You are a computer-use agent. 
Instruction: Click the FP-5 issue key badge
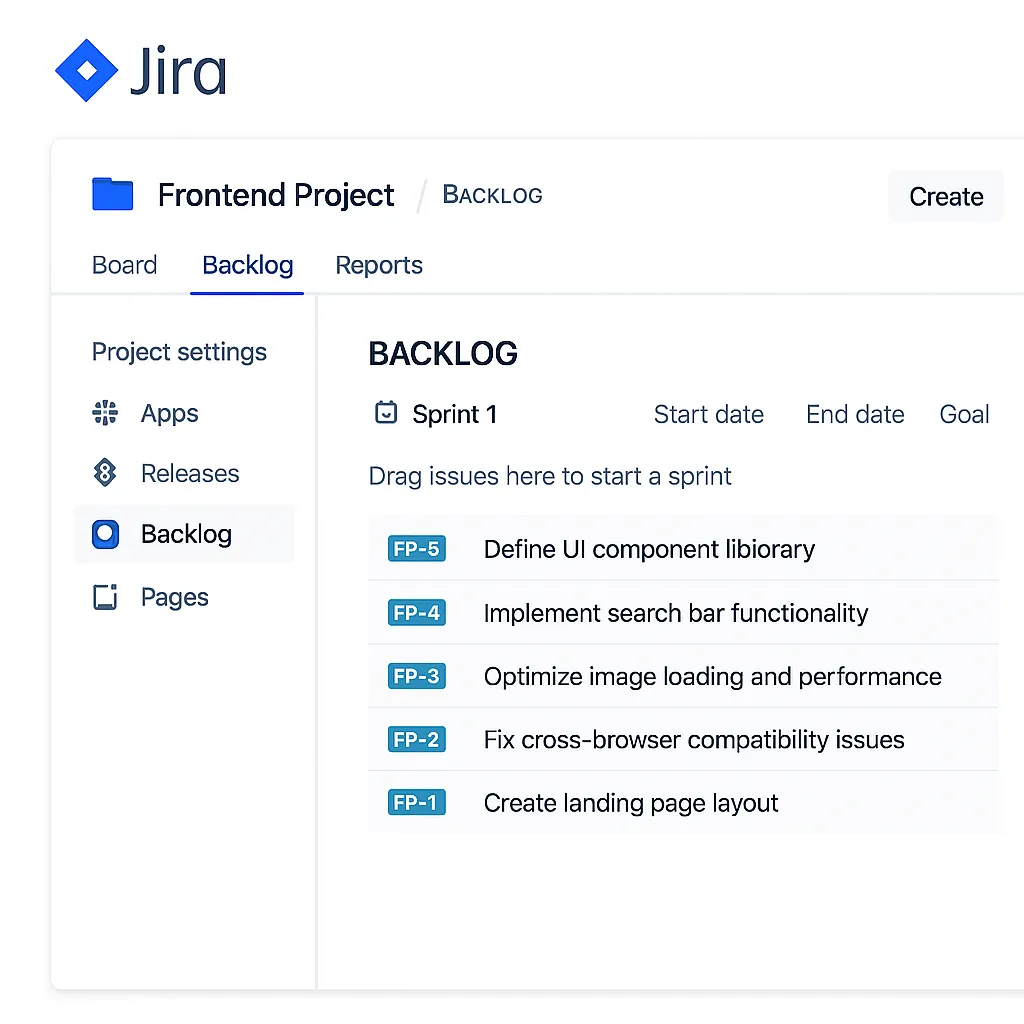pos(417,549)
